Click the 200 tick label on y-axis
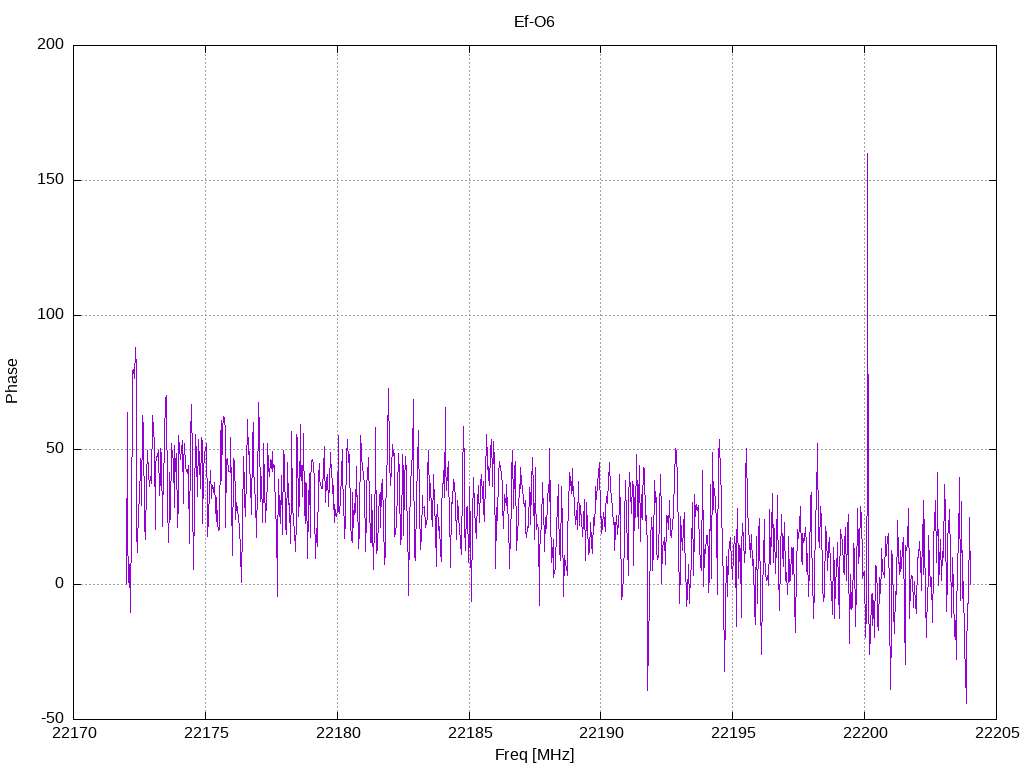The width and height of the screenshot is (1024, 768). point(51,45)
